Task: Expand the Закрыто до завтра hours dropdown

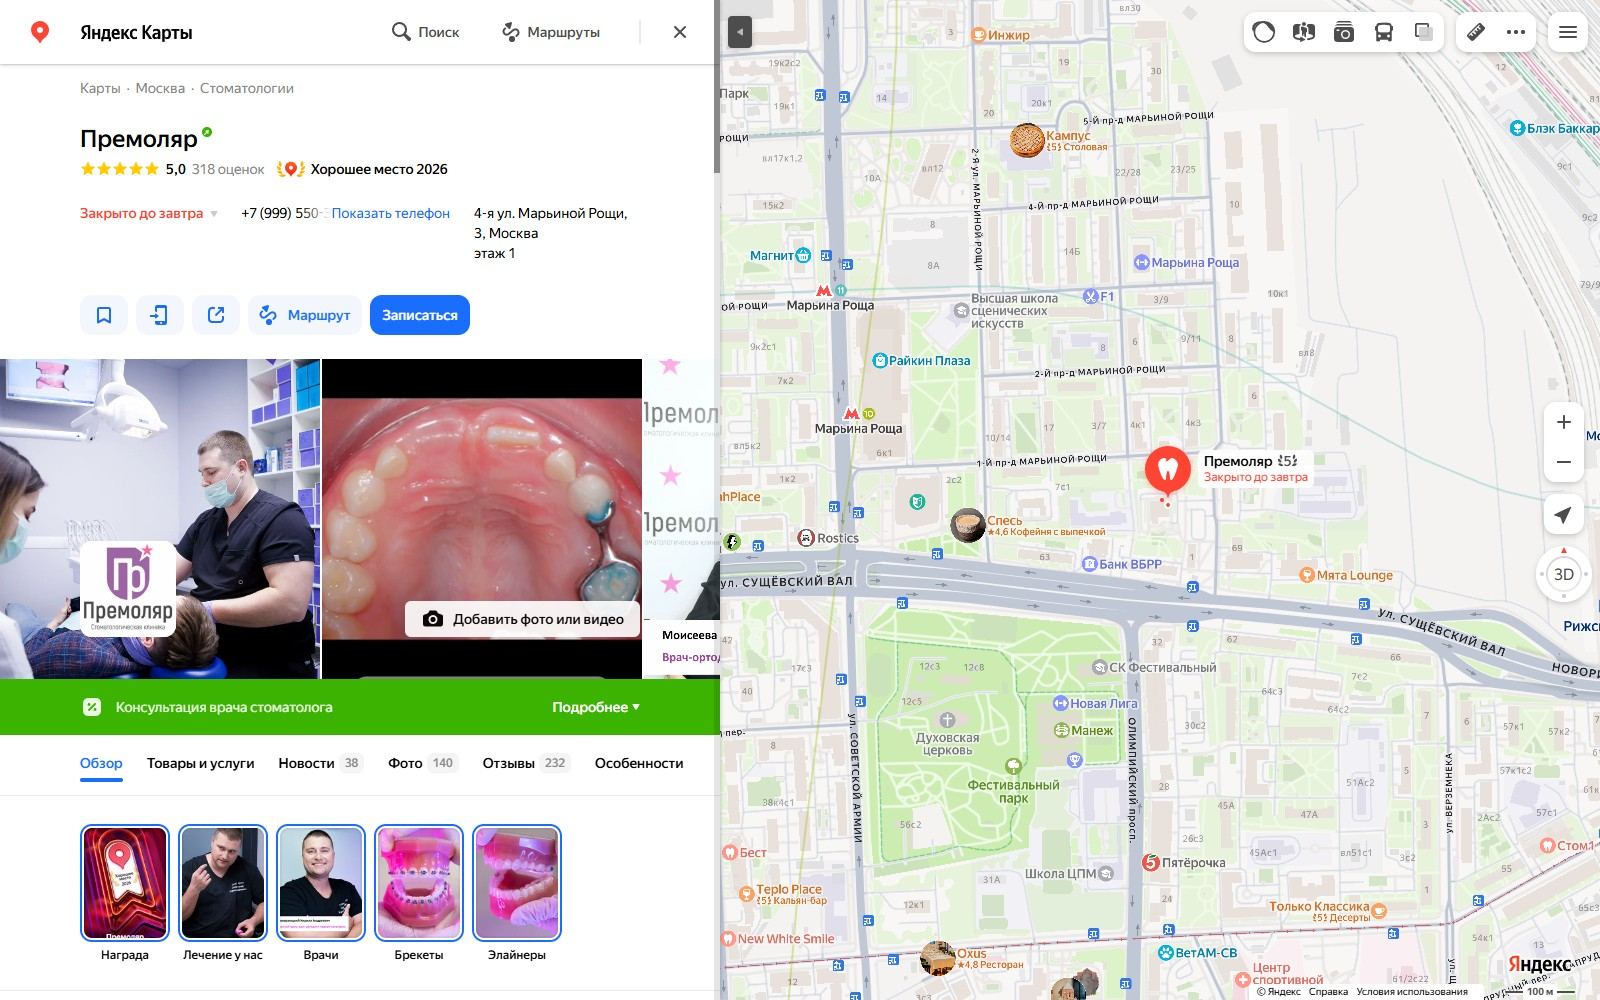Action: 149,213
